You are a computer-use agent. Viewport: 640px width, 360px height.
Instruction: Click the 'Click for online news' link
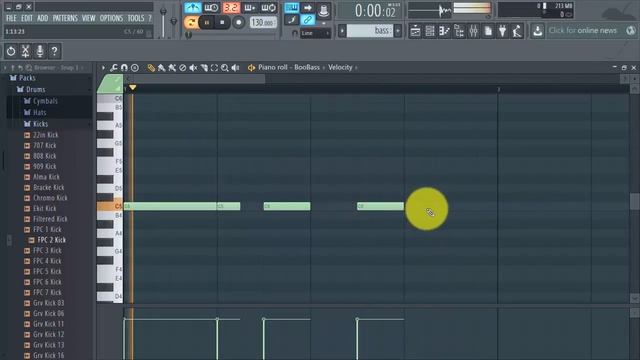click(x=582, y=31)
